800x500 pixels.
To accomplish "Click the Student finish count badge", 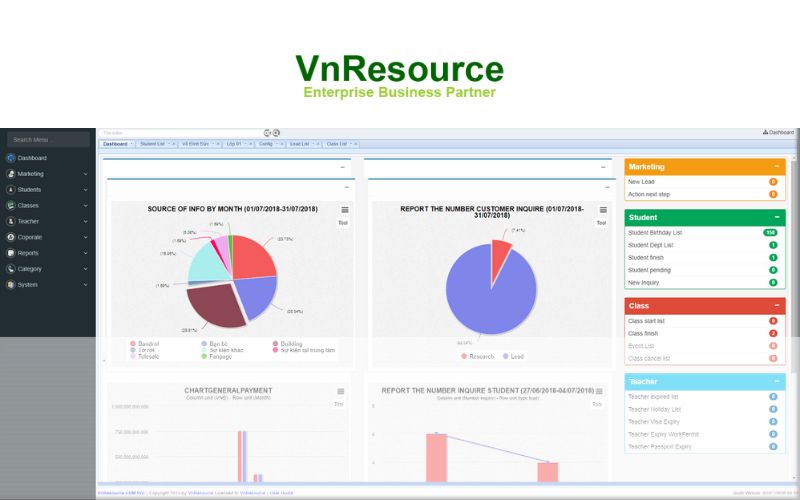I will point(773,258).
